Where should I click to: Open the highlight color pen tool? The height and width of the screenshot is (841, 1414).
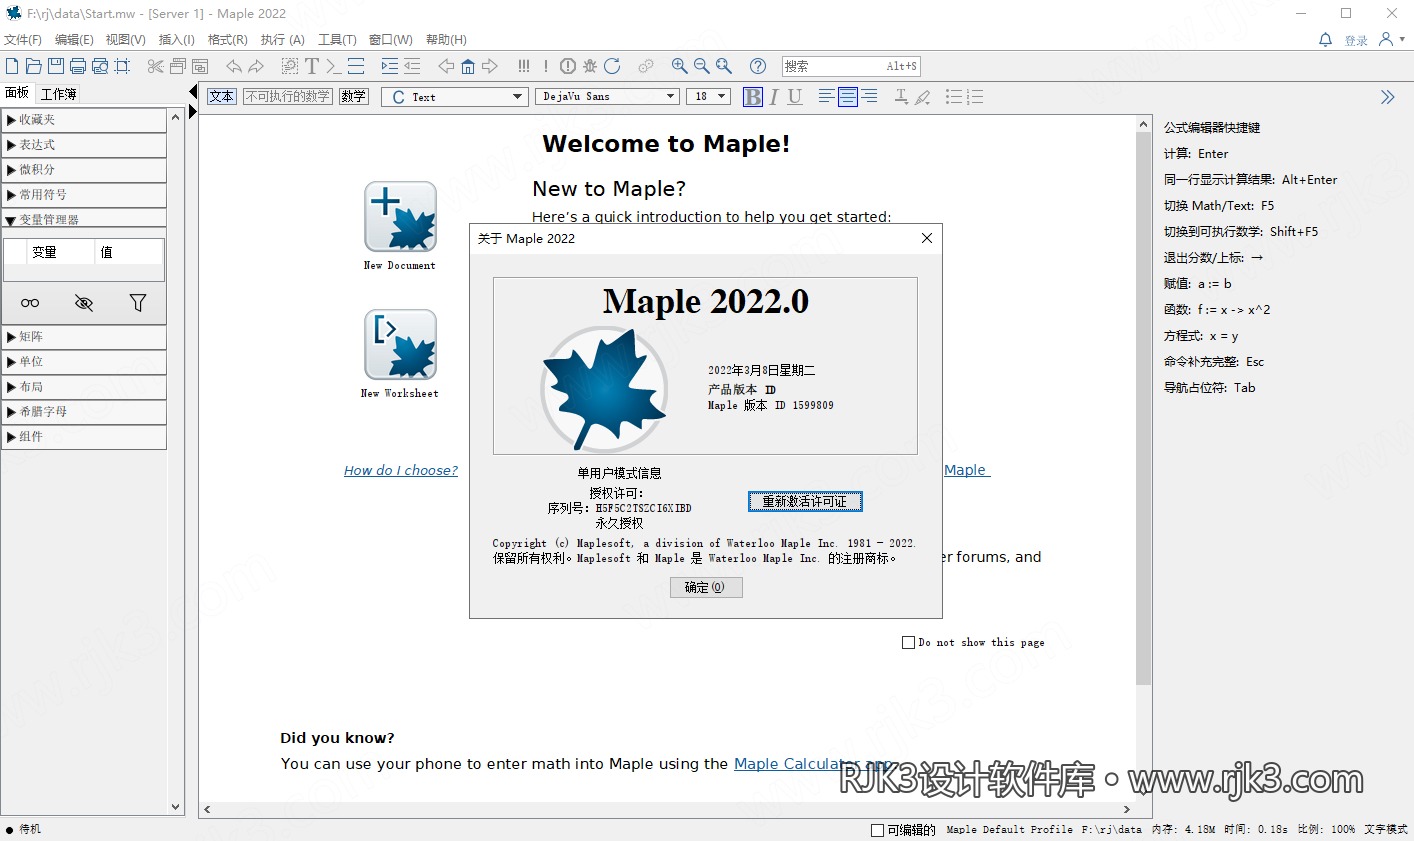pos(923,97)
